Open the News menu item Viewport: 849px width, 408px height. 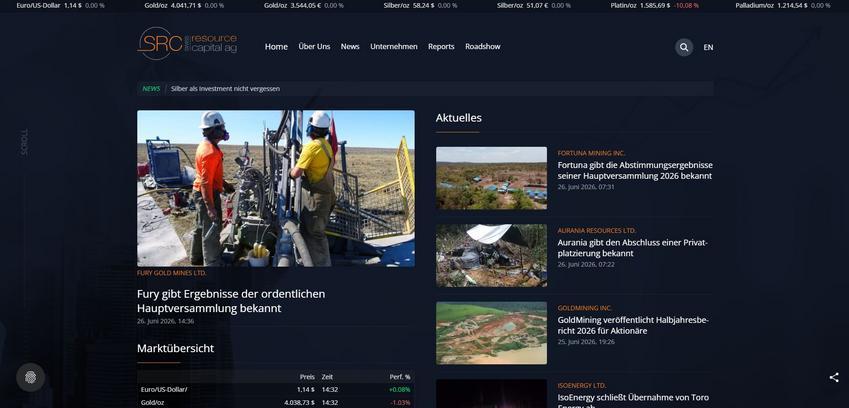pyautogui.click(x=350, y=47)
